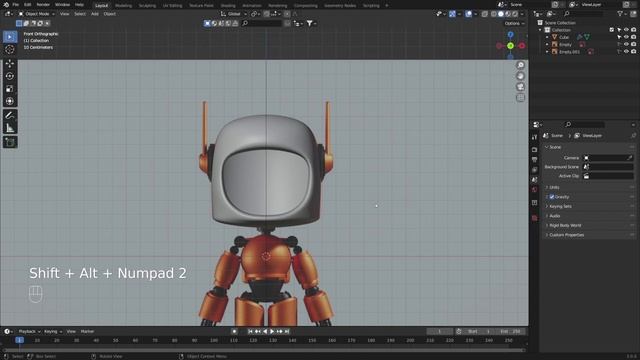Click green Y axis on navigation gizmo
The height and width of the screenshot is (360, 640).
coord(510,46)
